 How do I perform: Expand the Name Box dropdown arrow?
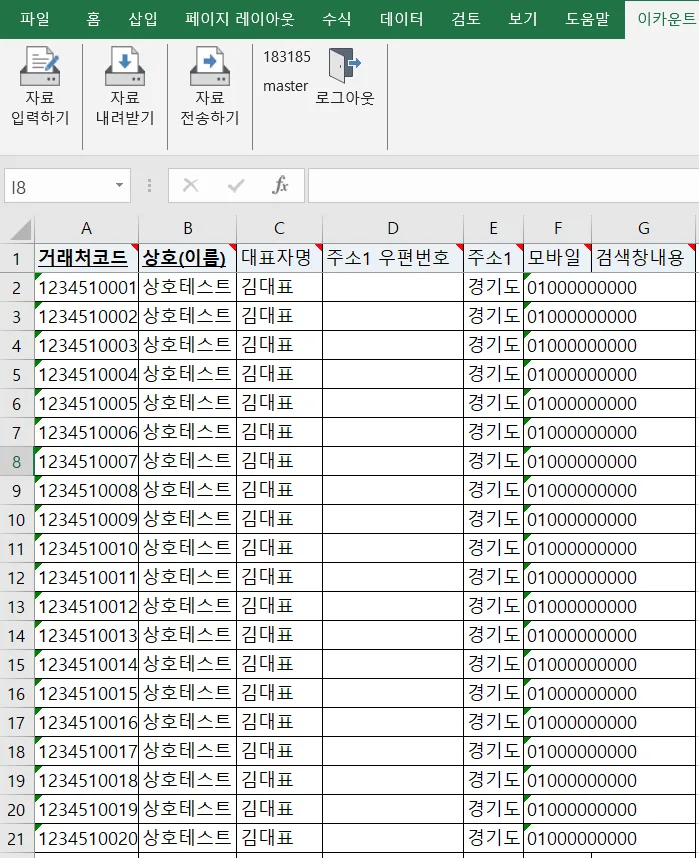click(x=119, y=185)
